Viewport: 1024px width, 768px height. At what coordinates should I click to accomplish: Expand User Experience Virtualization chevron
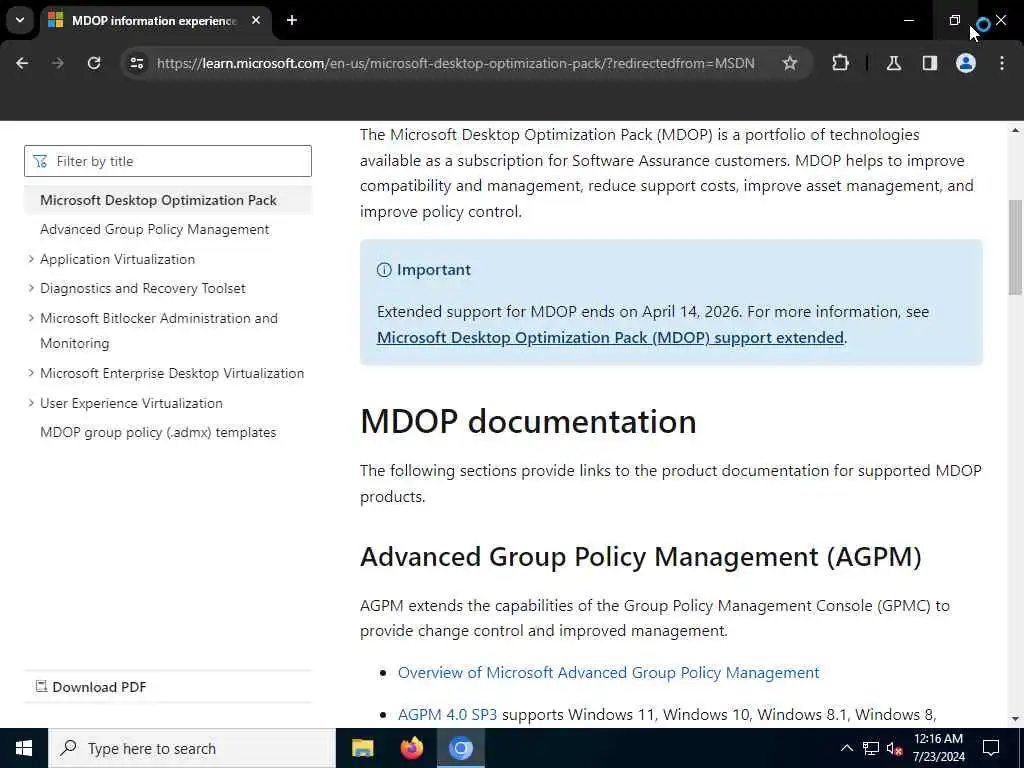click(x=31, y=403)
